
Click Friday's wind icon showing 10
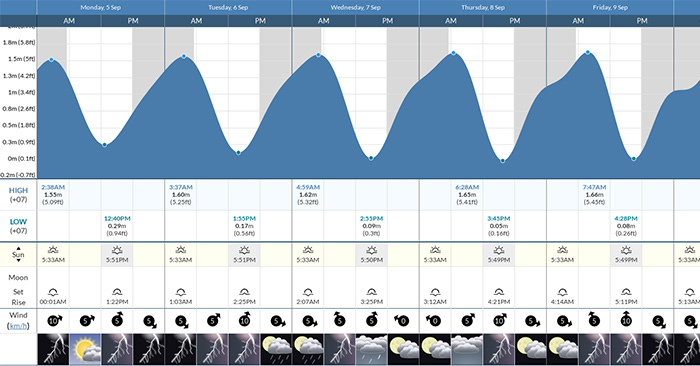626,319
